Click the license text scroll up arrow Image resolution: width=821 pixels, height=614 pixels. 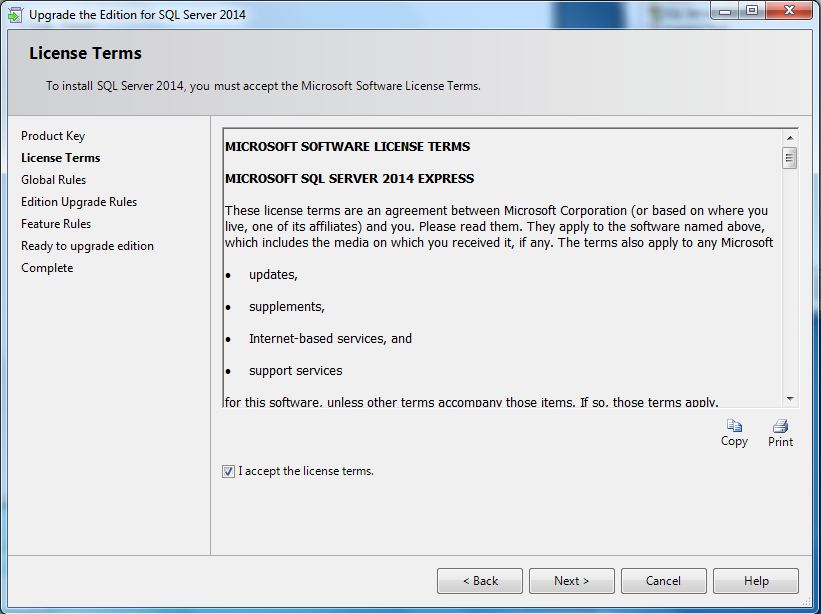coord(790,138)
